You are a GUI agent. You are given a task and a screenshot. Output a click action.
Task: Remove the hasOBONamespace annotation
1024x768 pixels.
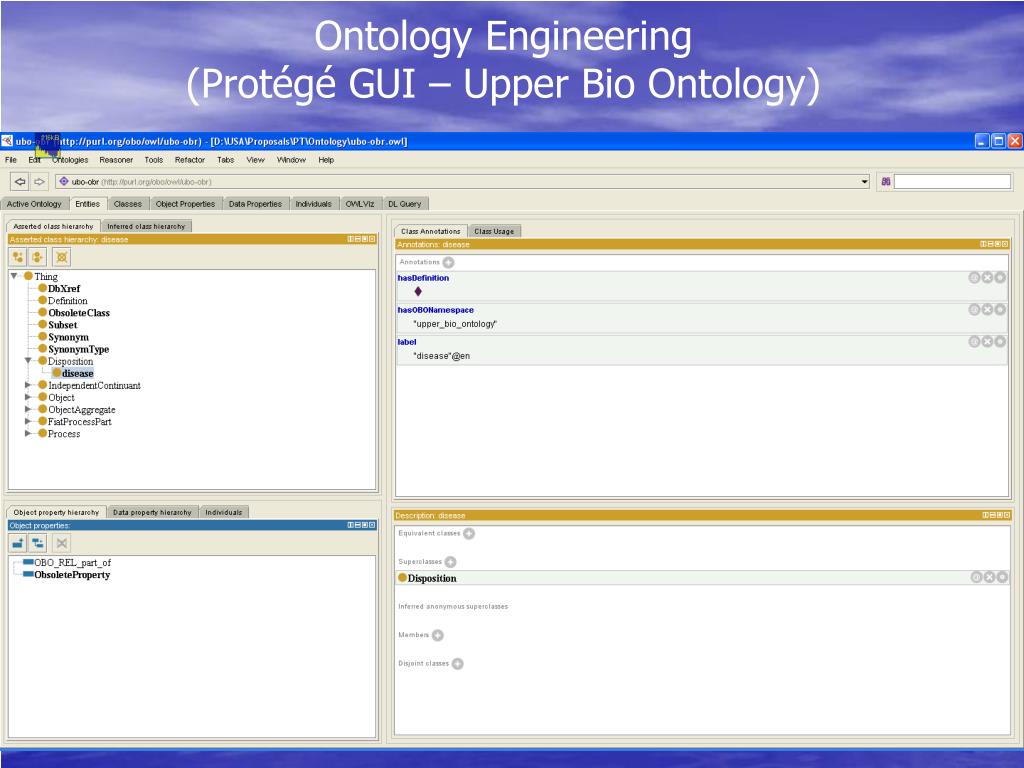click(987, 310)
